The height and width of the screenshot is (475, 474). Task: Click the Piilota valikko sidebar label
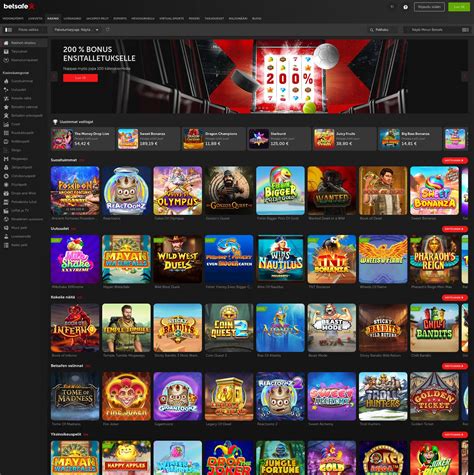[28, 30]
